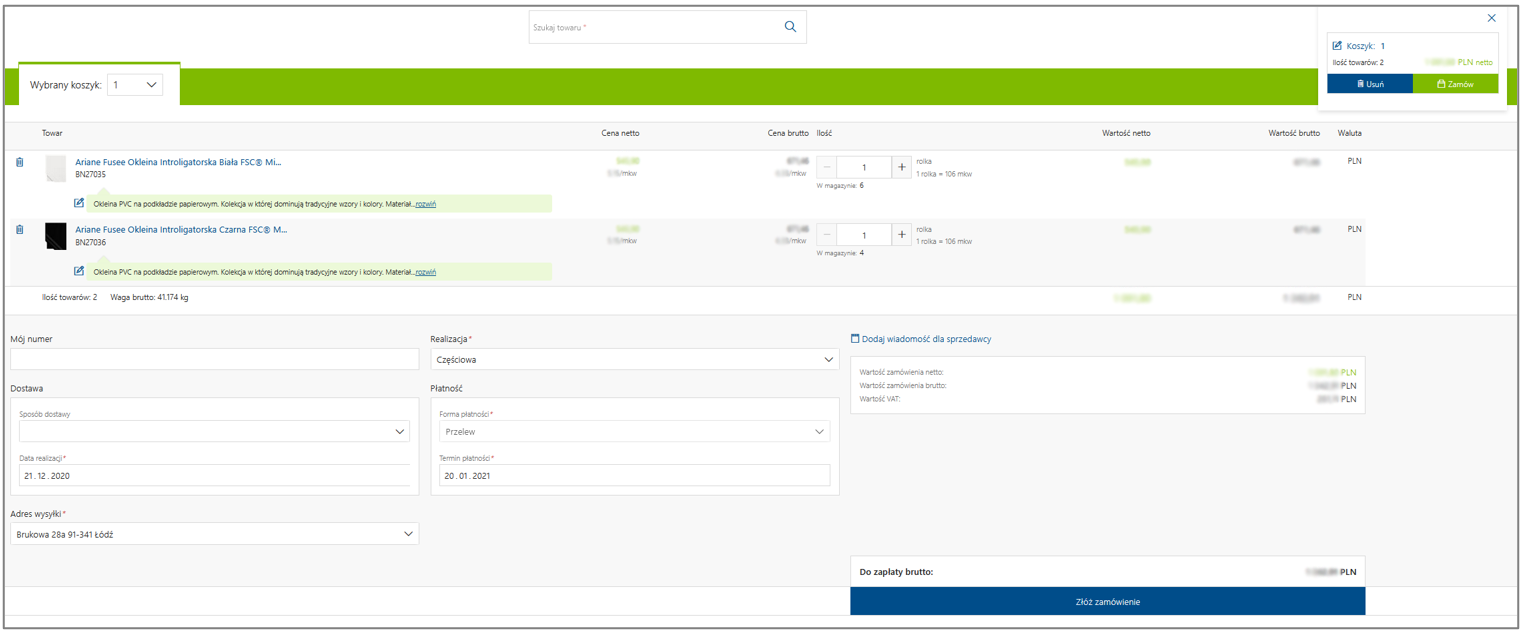
Task: Click the Wartość brutto column header
Action: 1294,133
